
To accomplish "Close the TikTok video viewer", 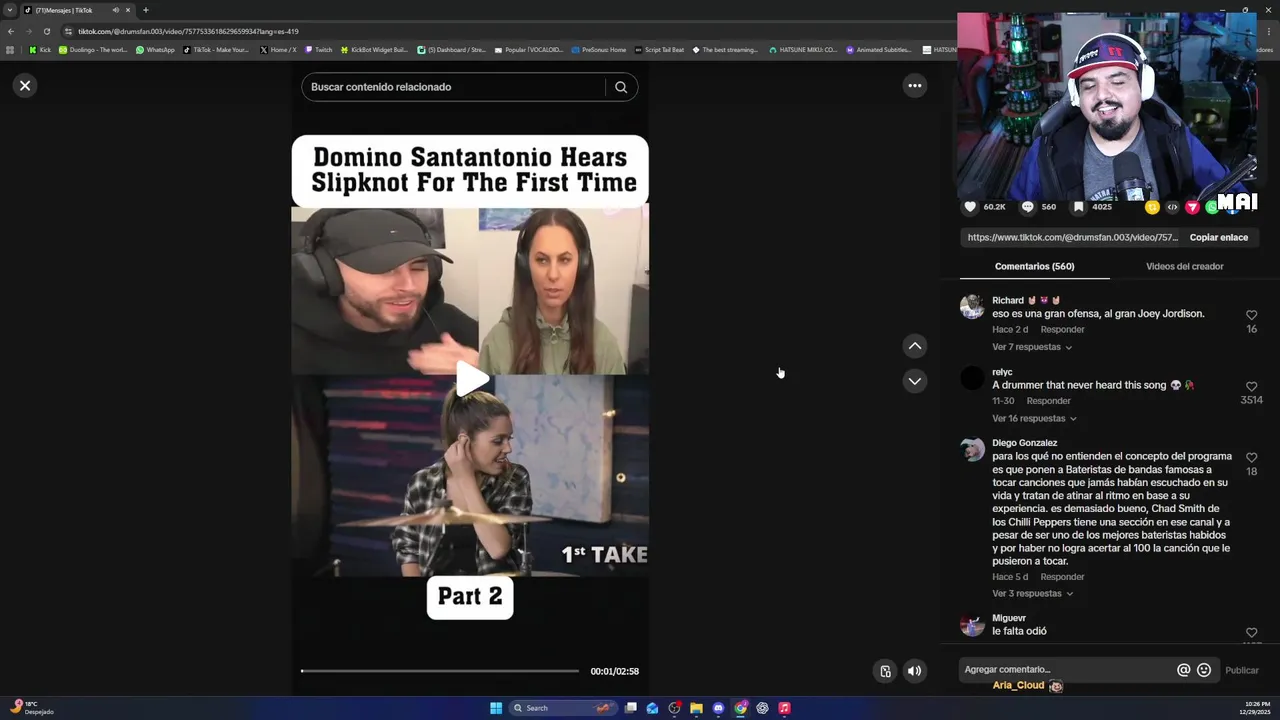I will pyautogui.click(x=25, y=86).
